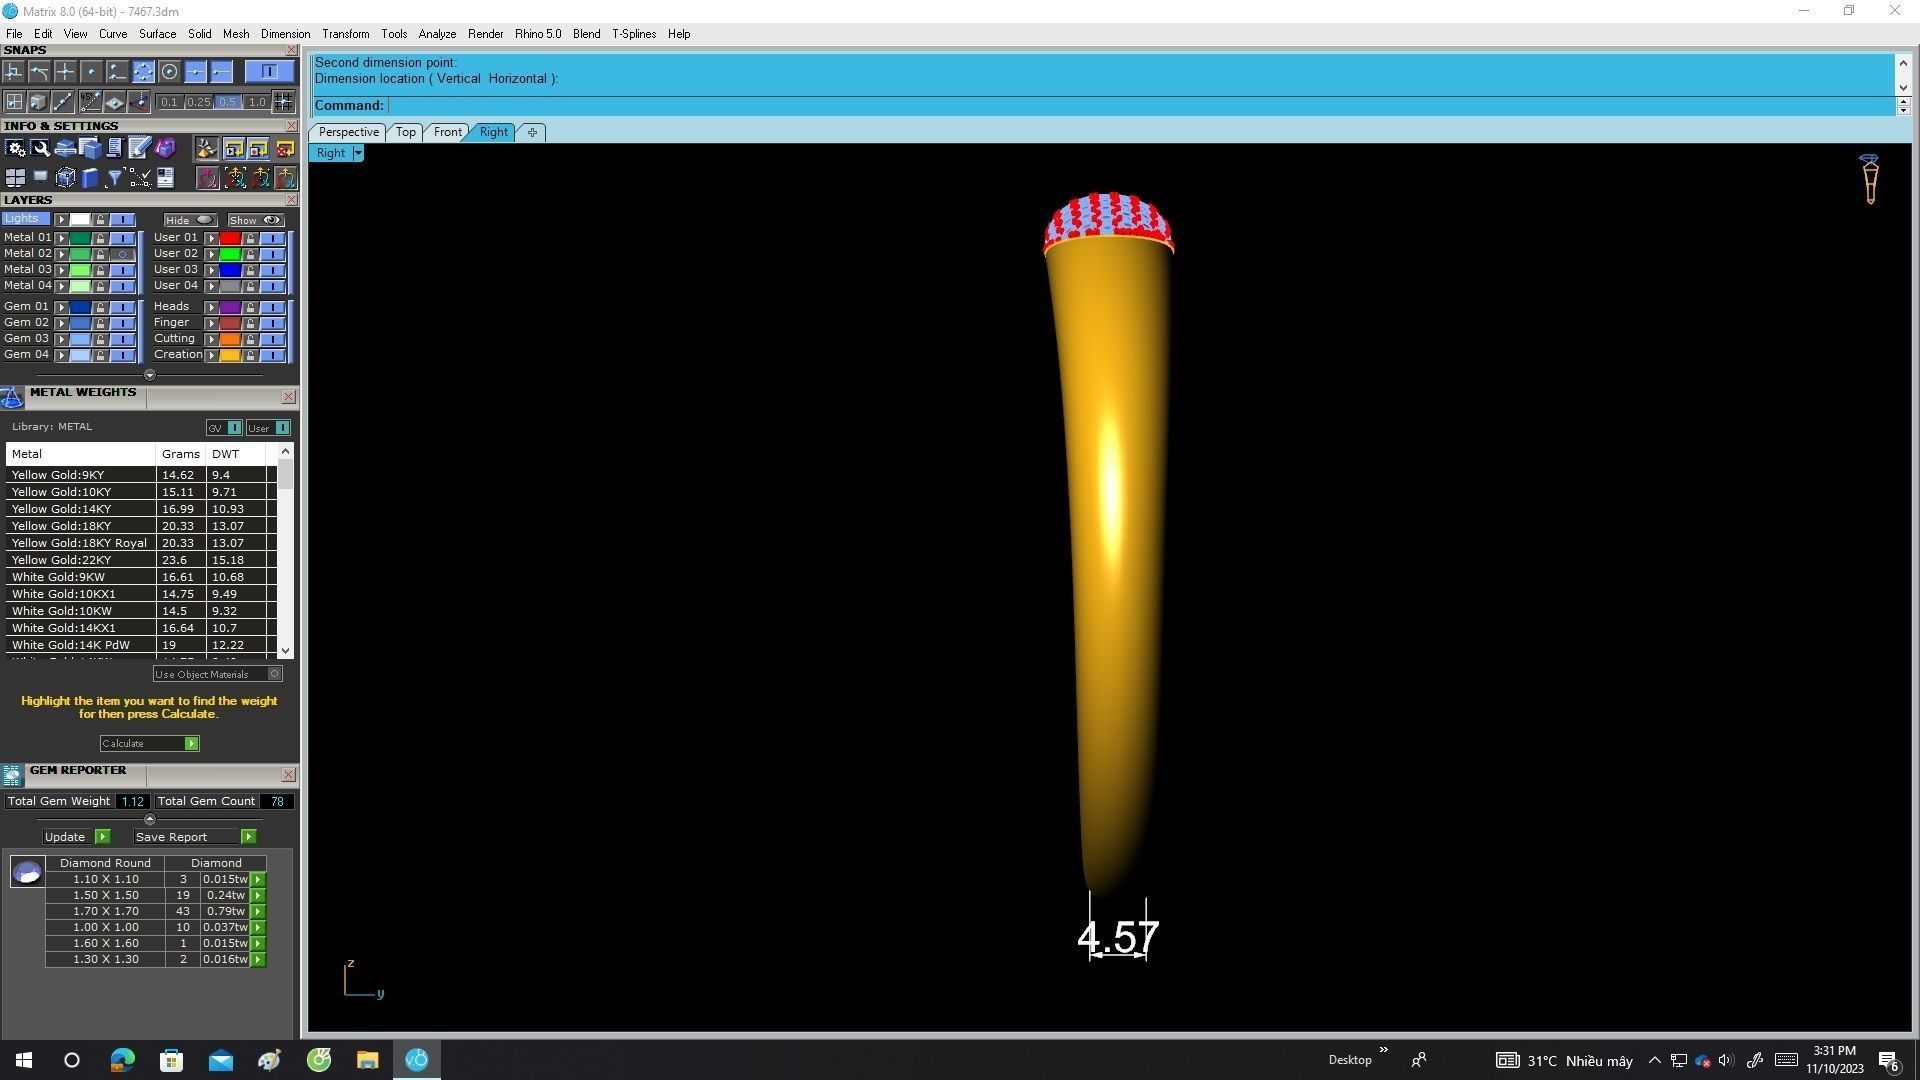Click the Creation layer color swatch
Screen dimensions: 1920x1080
230,355
